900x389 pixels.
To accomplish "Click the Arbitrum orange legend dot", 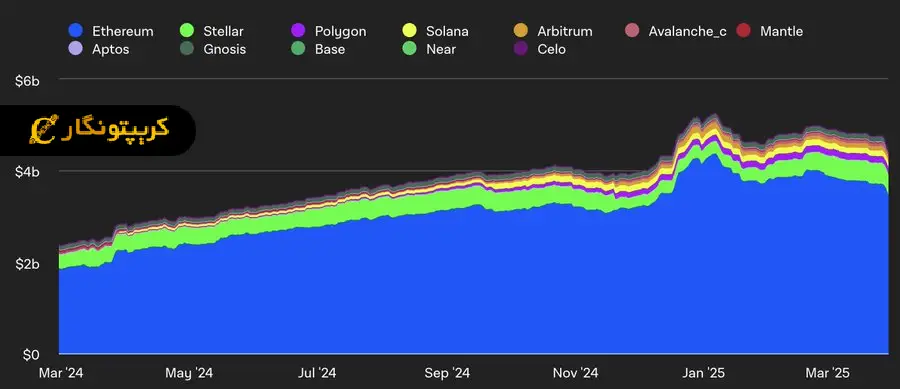I will pyautogui.click(x=521, y=31).
